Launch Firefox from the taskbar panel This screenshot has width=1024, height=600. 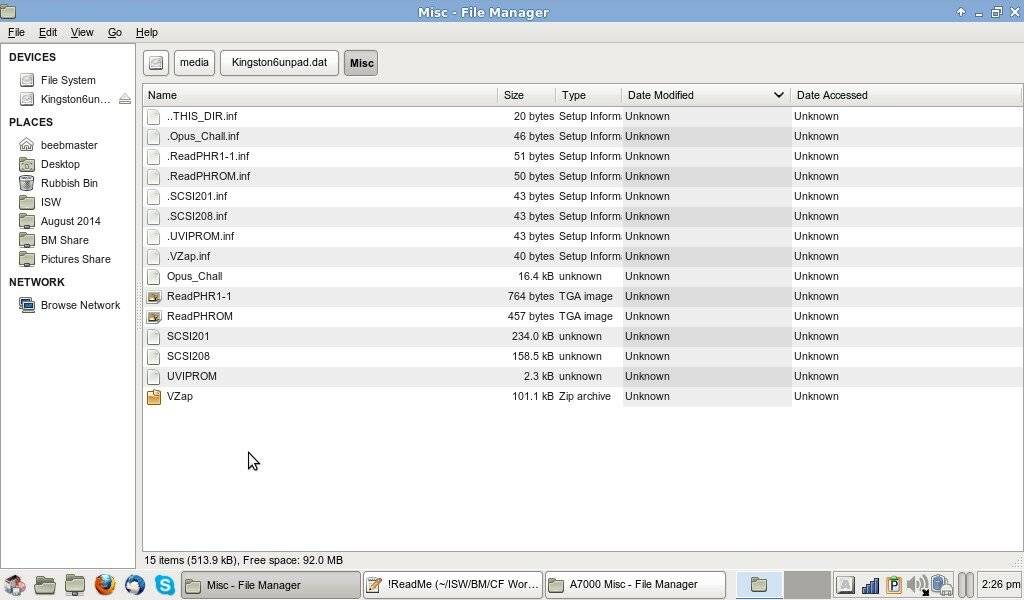105,585
